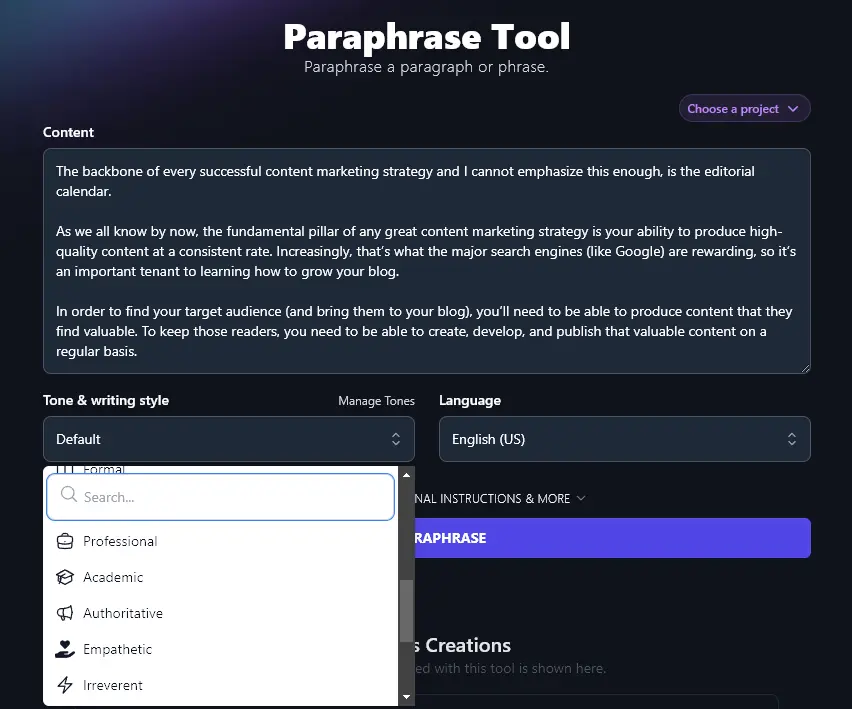Click the Authoritative megaphone icon

(x=63, y=613)
